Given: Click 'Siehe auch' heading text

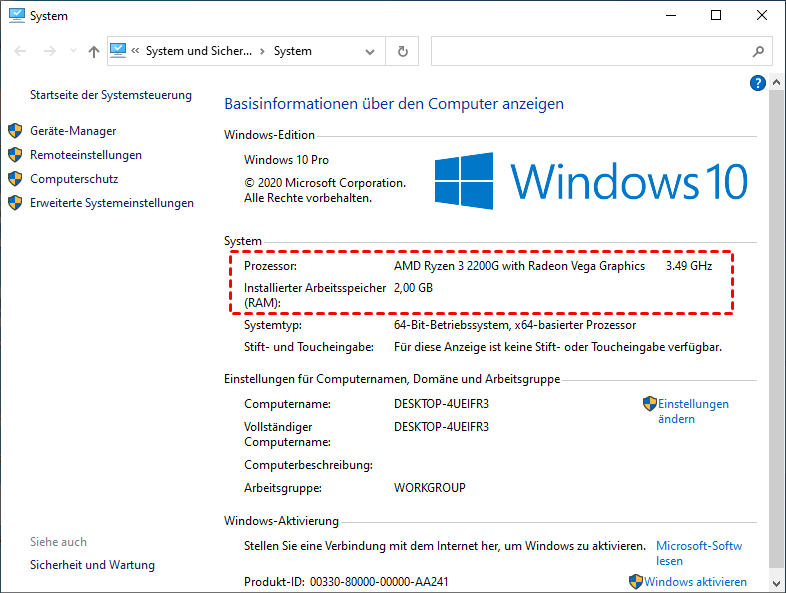Looking at the screenshot, I should [x=58, y=542].
